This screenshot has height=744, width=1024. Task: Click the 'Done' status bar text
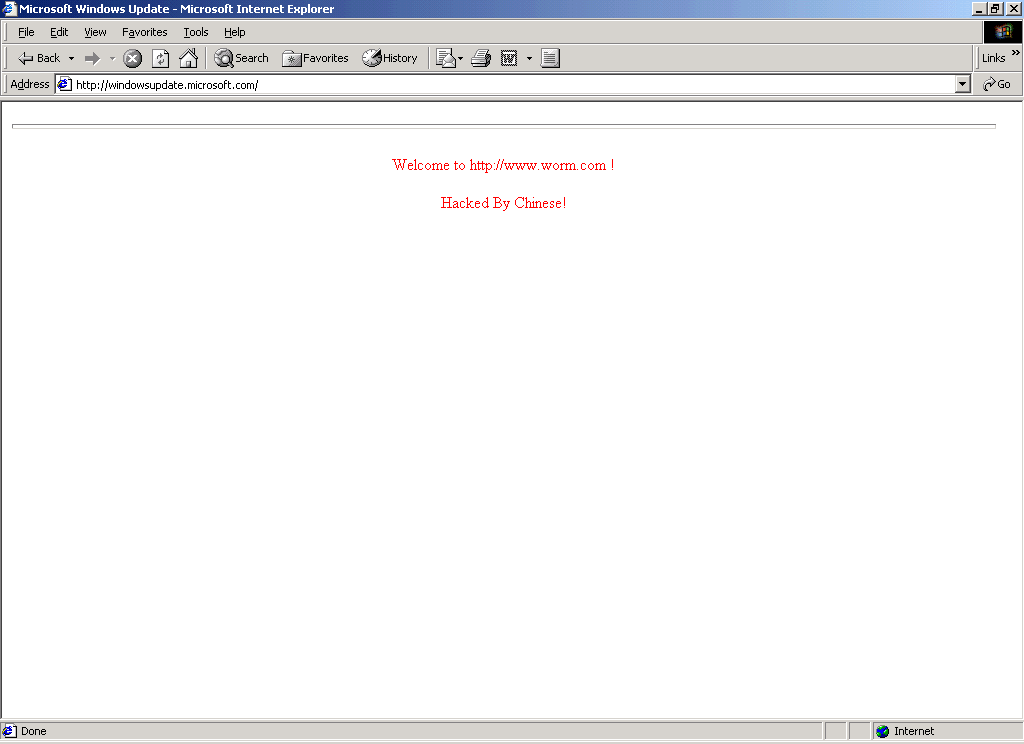[x=33, y=731]
